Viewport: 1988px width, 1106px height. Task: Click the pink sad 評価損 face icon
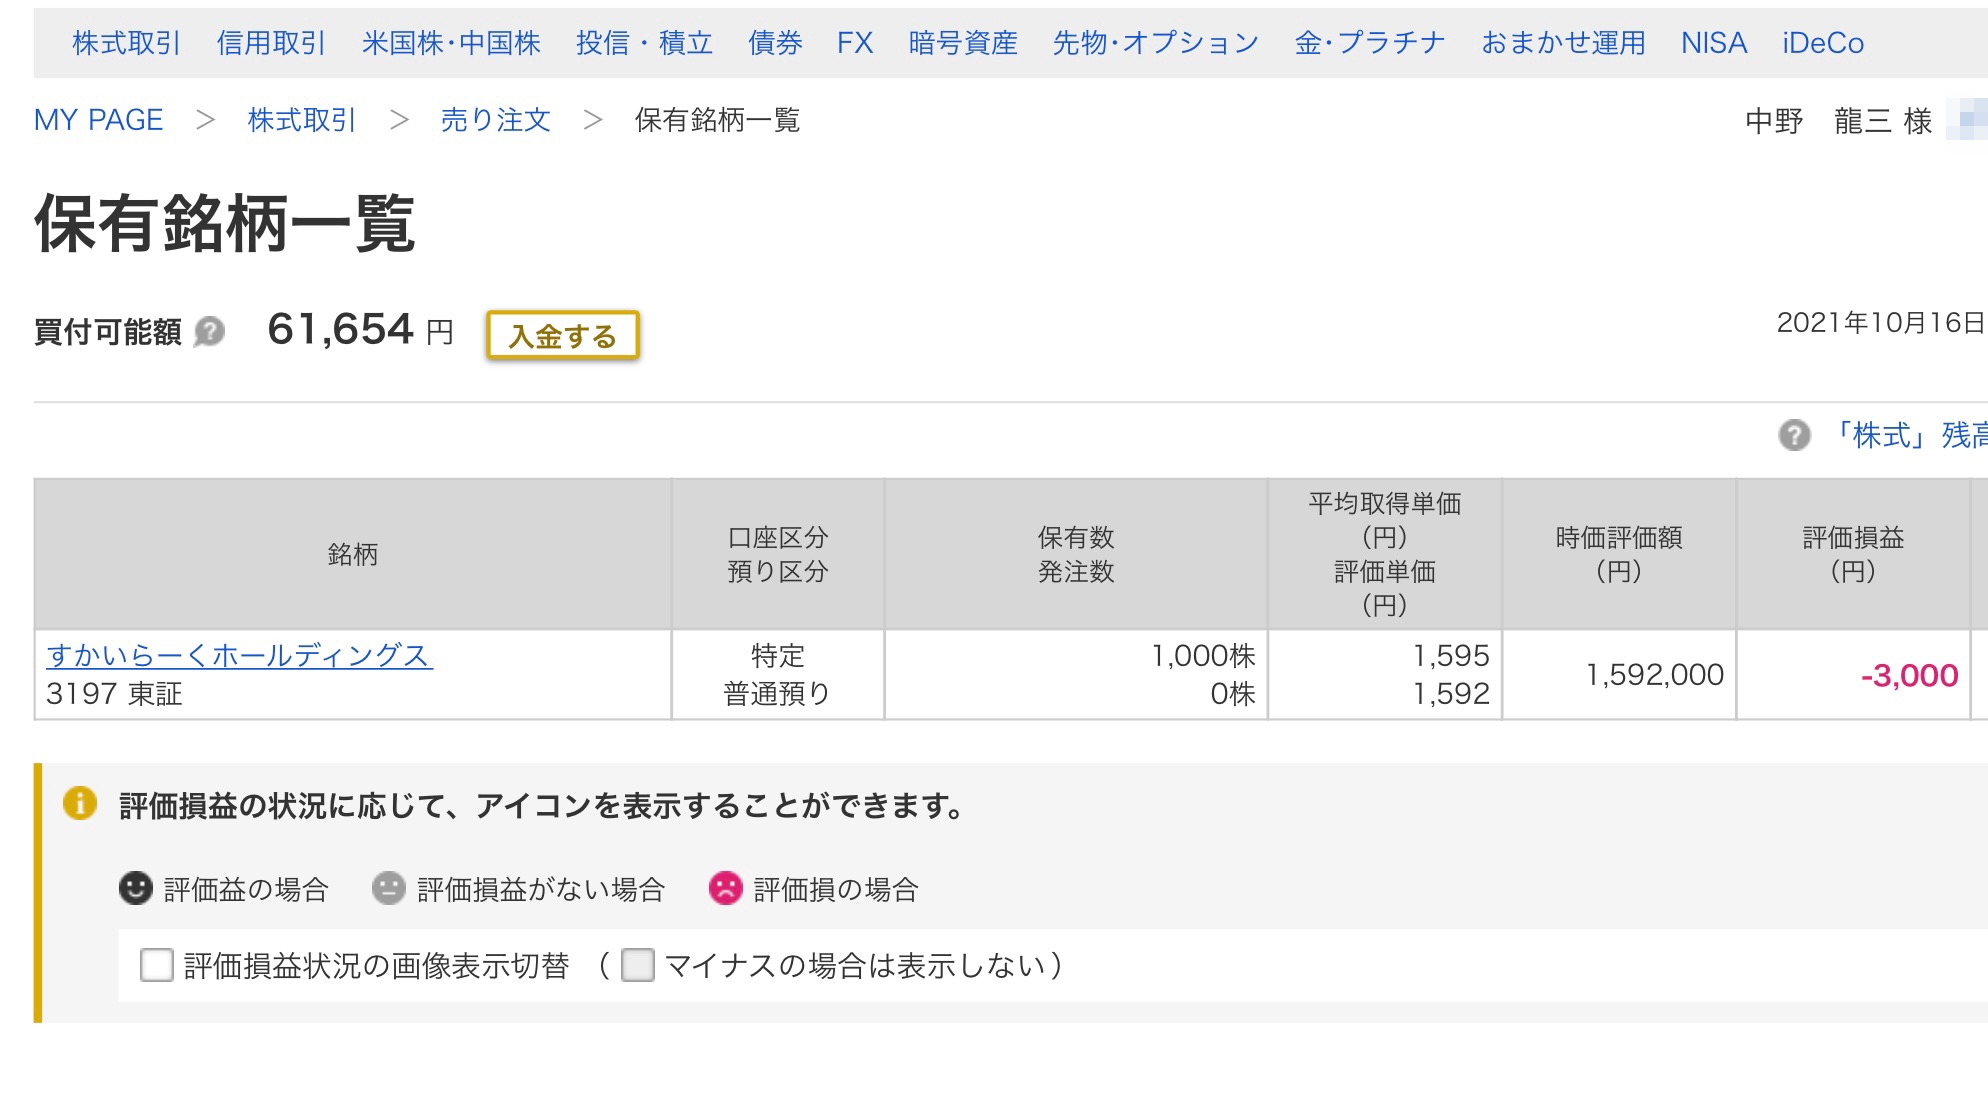725,888
